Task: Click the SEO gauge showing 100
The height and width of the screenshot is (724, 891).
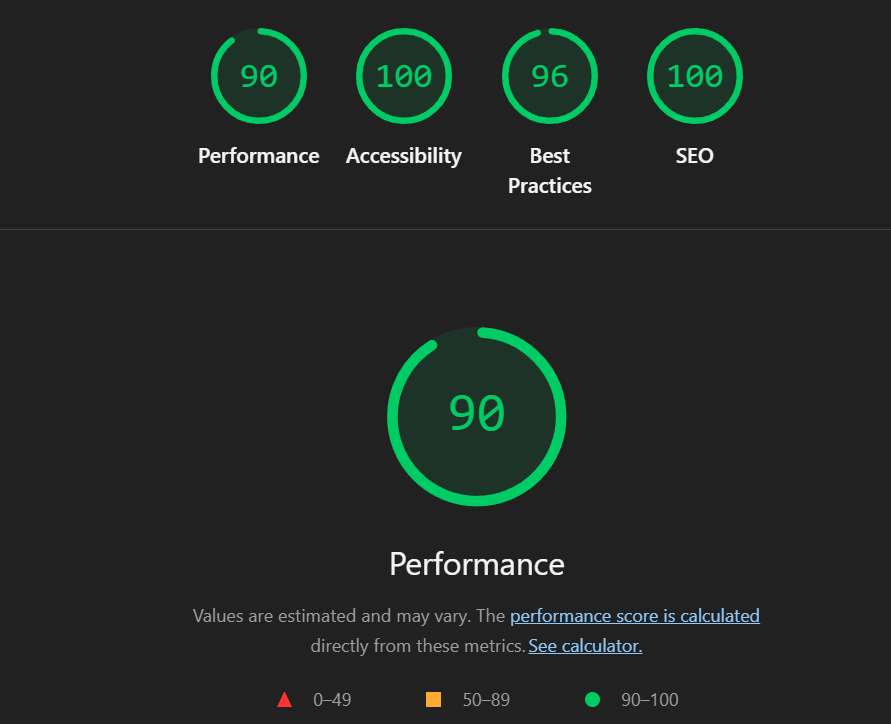Action: coord(695,76)
